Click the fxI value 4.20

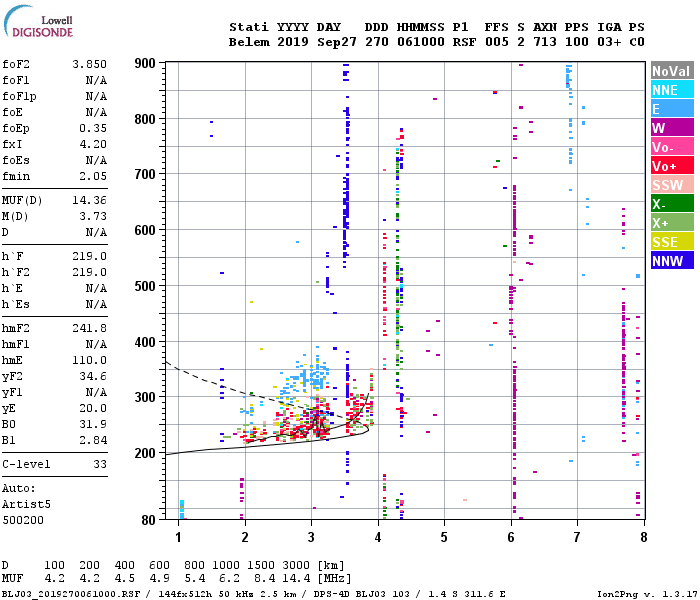[93, 145]
